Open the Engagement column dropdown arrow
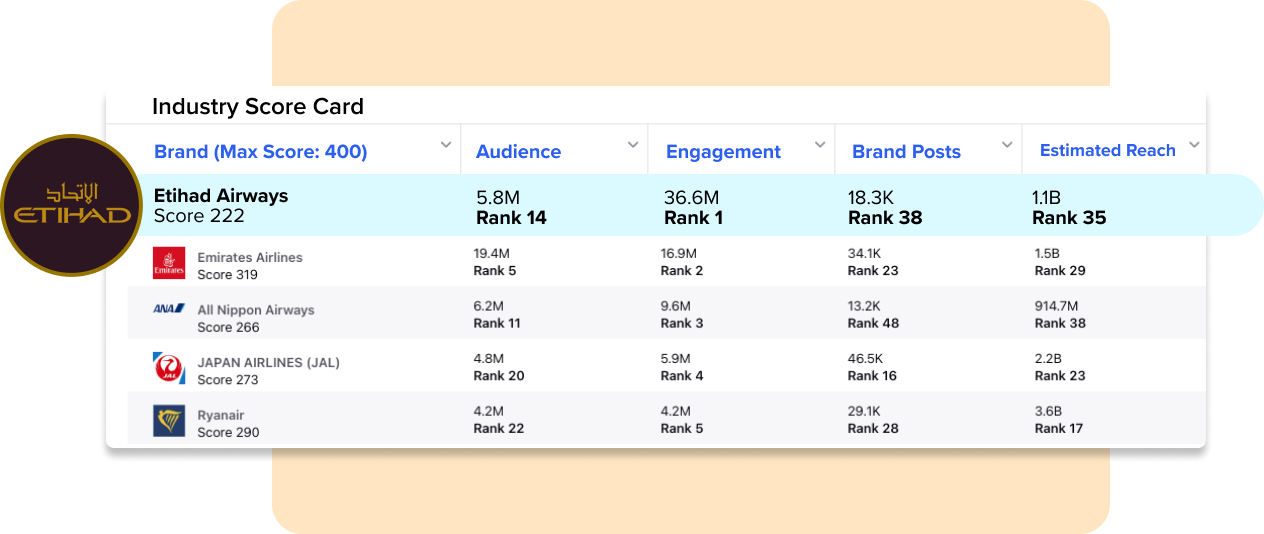 click(x=820, y=146)
